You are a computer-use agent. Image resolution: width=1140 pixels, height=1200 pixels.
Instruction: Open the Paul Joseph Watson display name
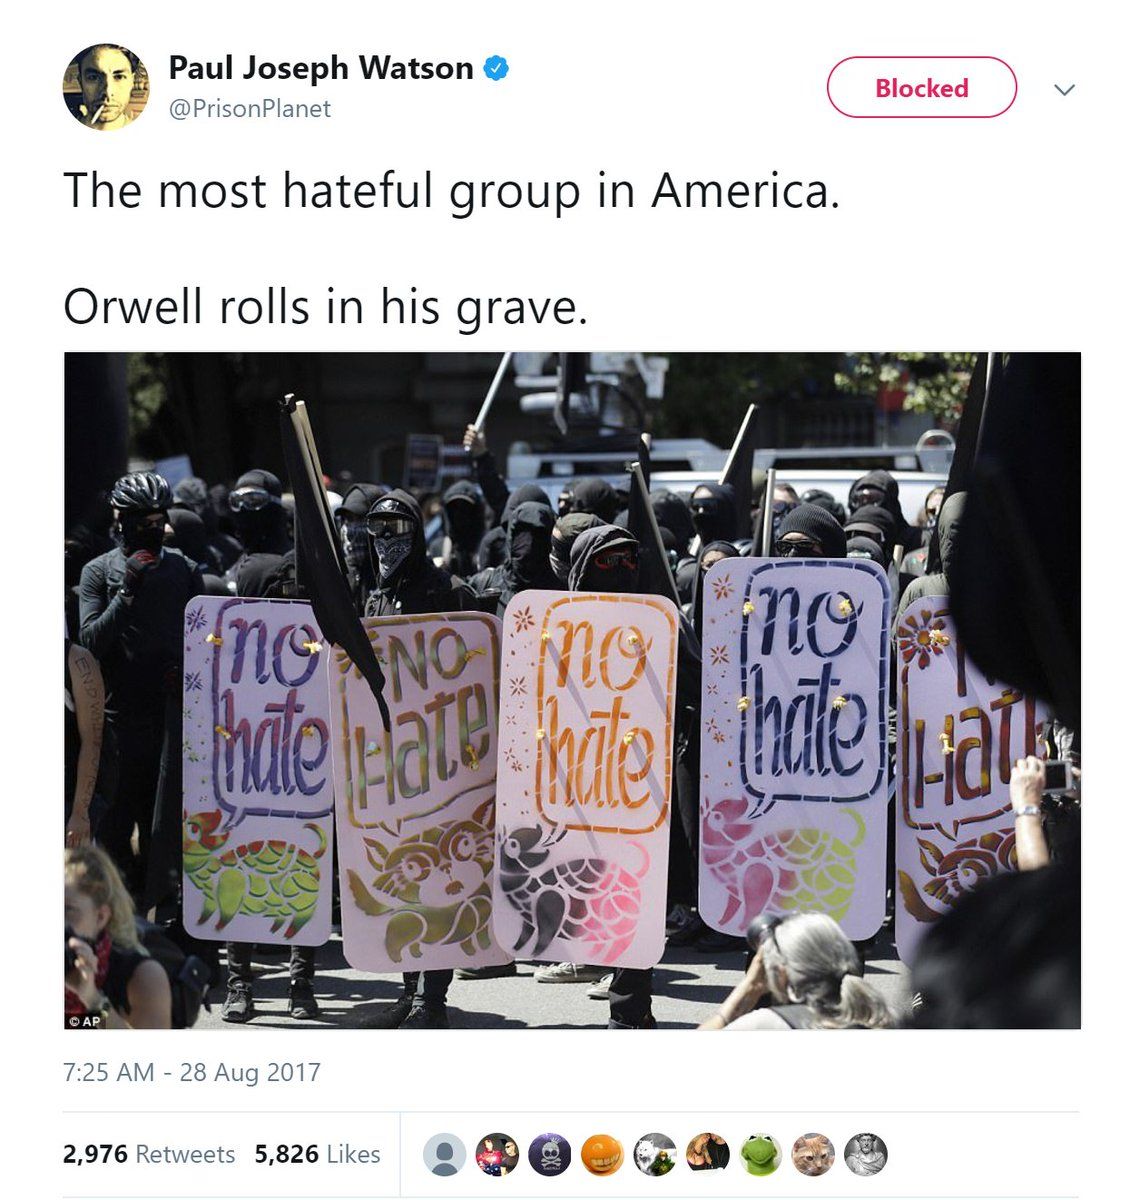(320, 68)
